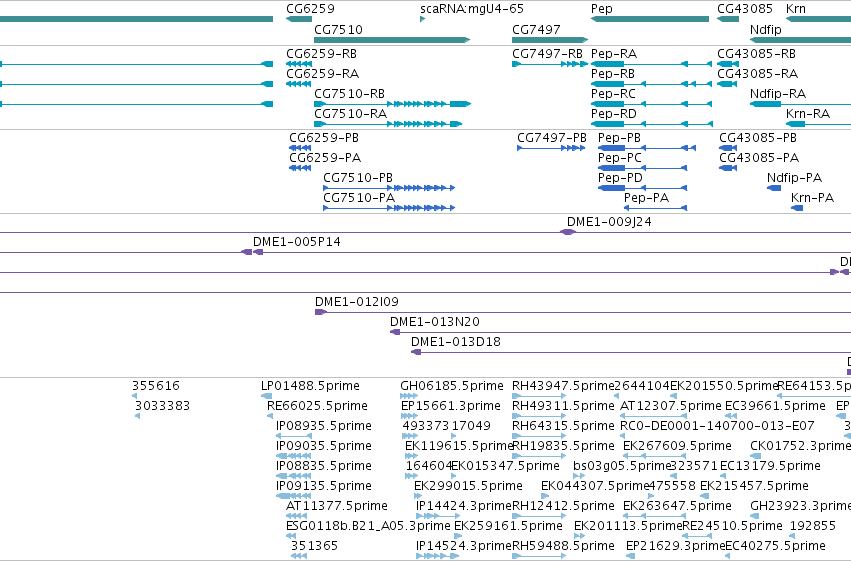Click the IP09035.5prime EST label

(324, 446)
